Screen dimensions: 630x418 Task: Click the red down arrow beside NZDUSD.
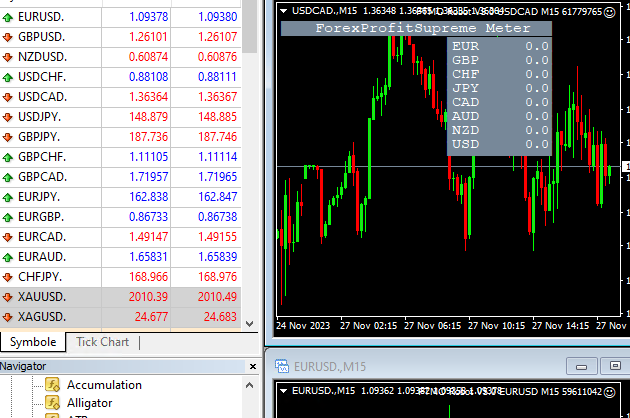(8, 57)
